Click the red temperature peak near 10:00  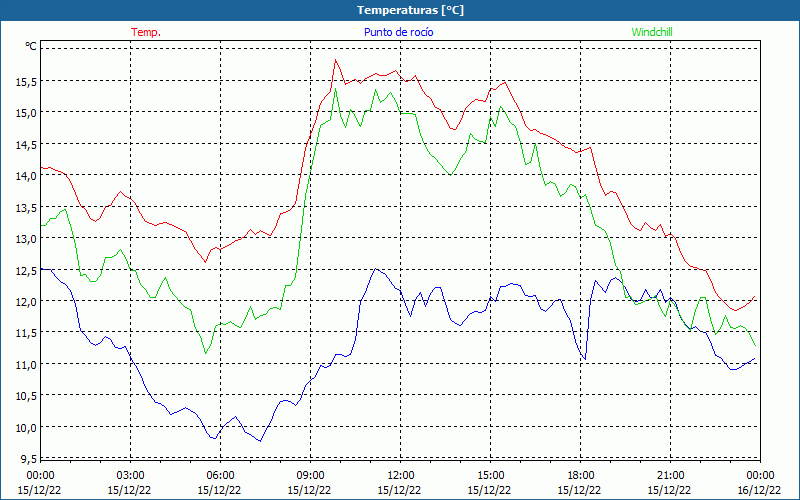tap(335, 60)
